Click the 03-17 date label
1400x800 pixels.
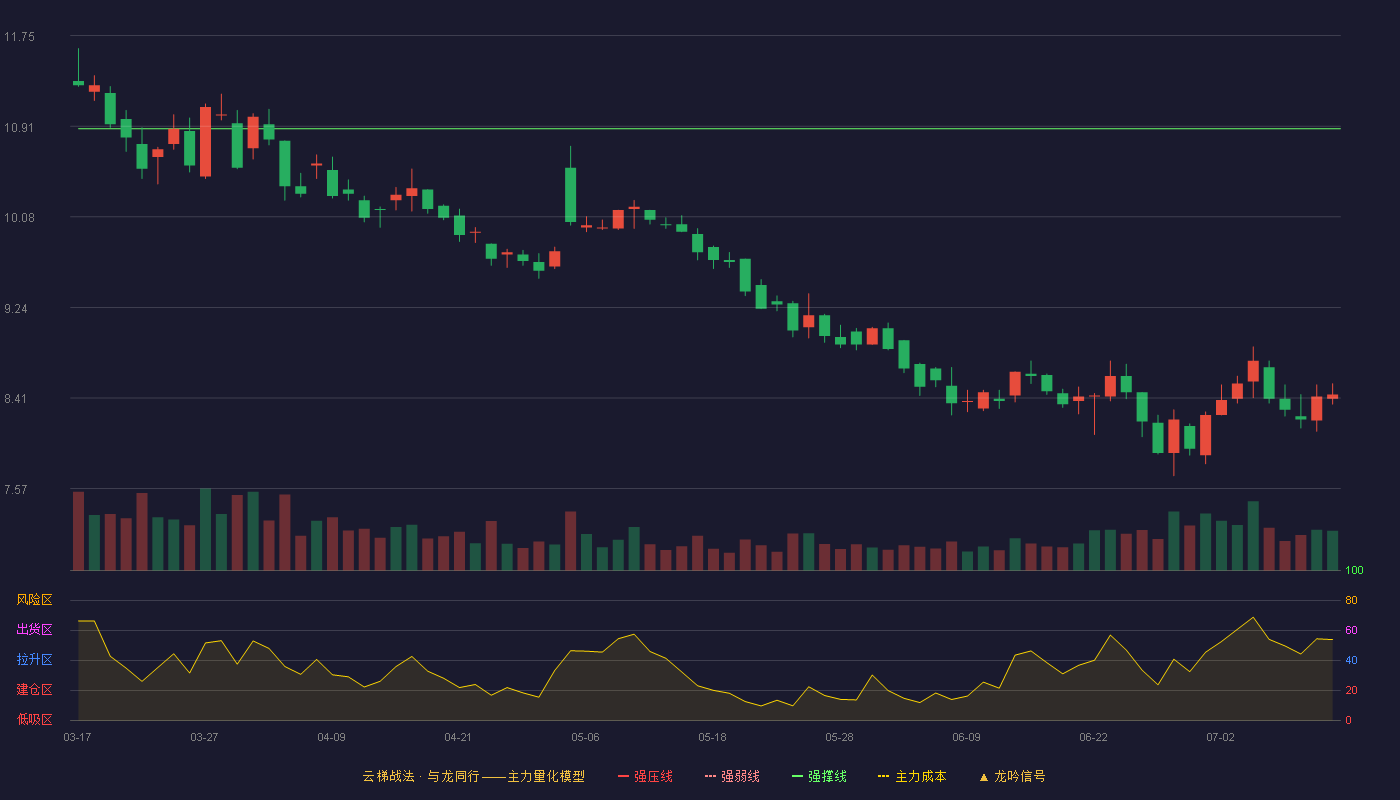click(x=77, y=737)
